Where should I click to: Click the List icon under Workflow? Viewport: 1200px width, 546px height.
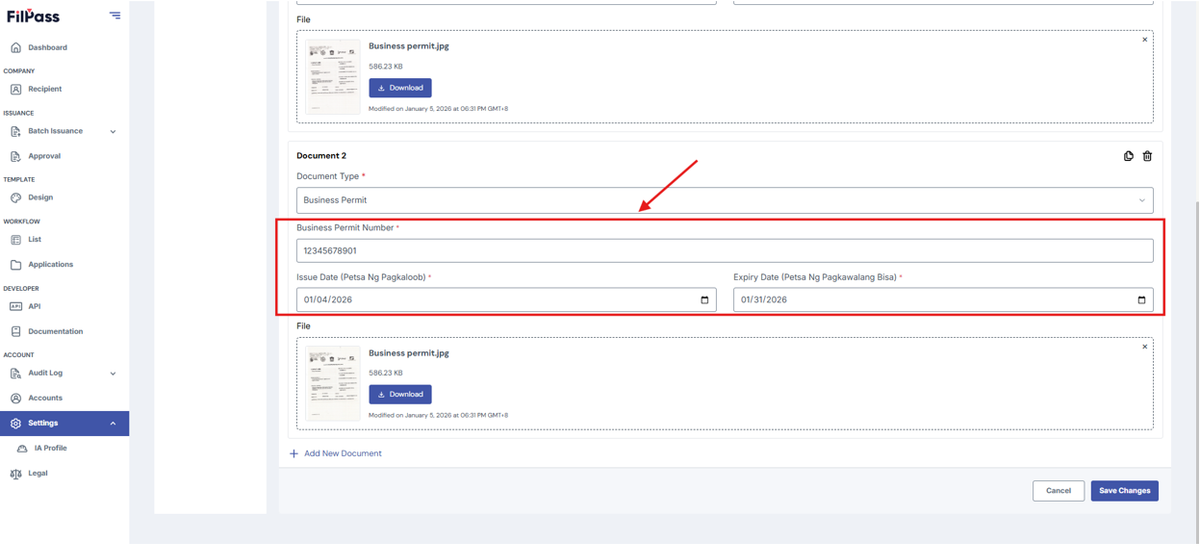[16, 239]
